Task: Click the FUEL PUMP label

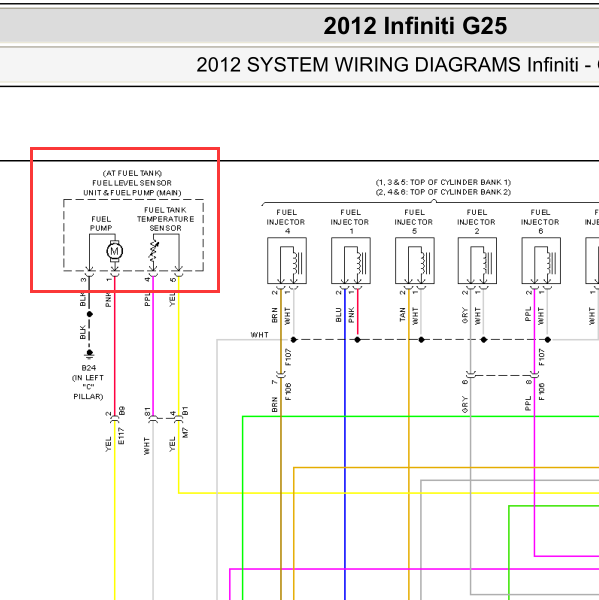Action: pos(101,223)
